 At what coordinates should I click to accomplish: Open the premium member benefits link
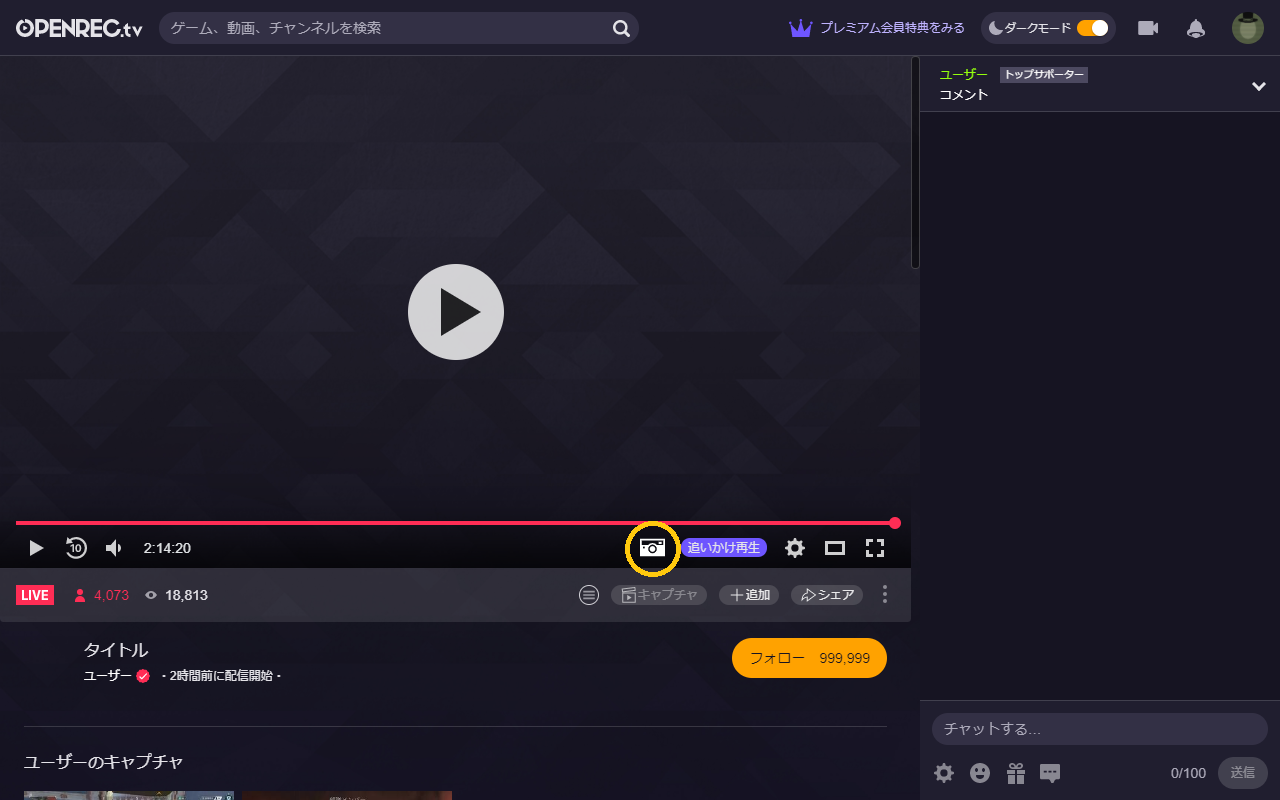[892, 28]
